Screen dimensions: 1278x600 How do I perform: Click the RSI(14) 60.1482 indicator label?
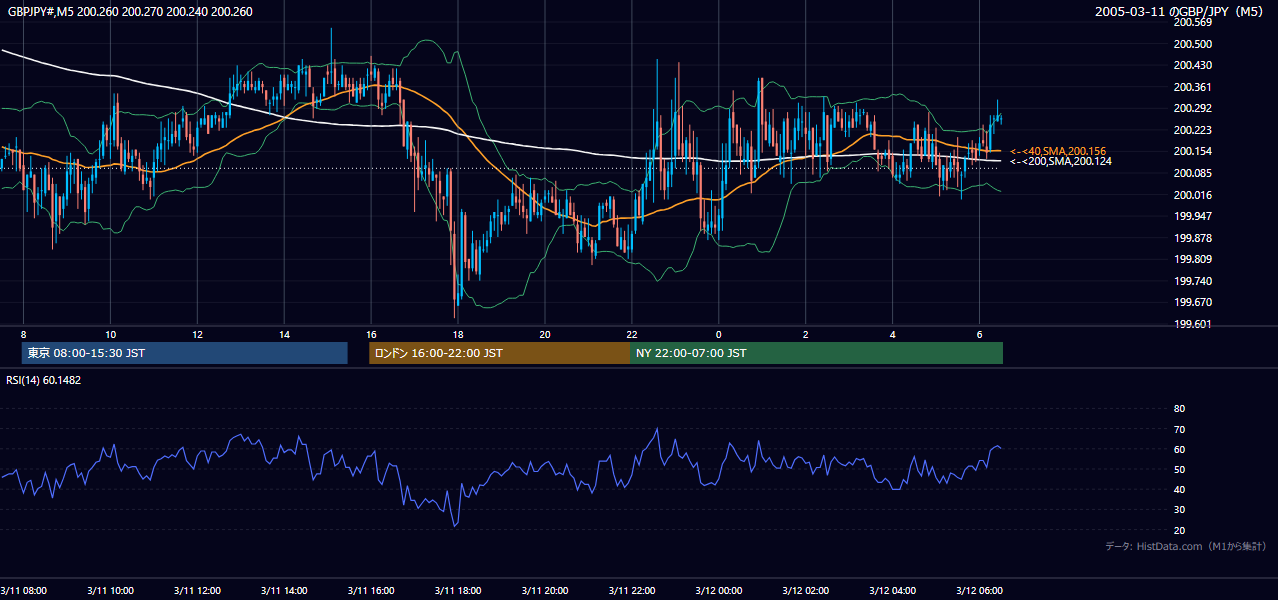tap(44, 380)
